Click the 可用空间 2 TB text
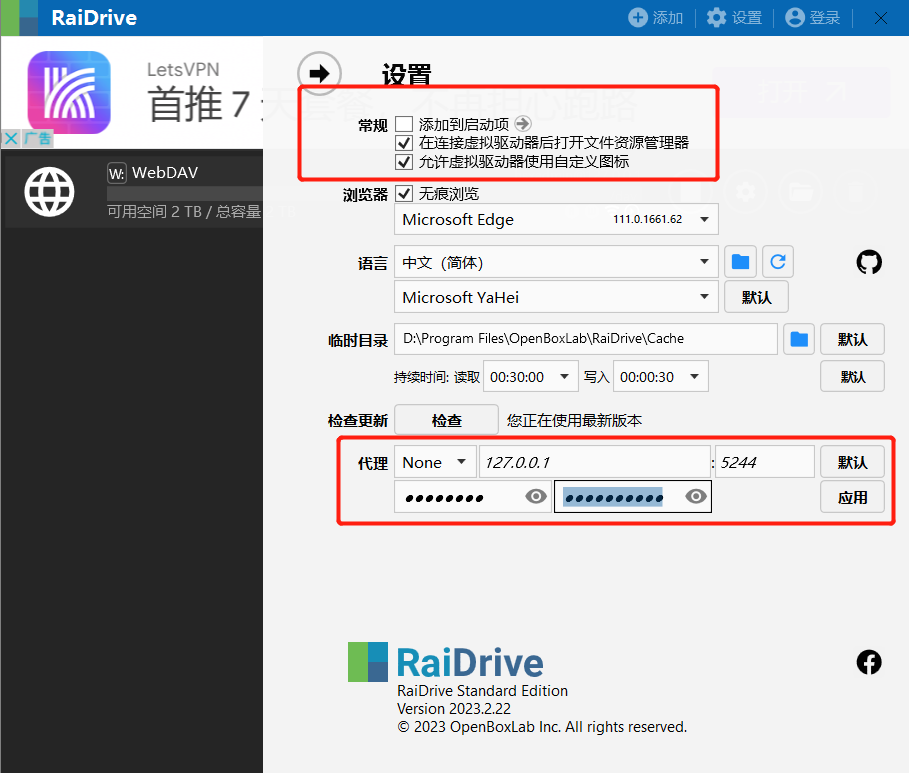Viewport: 909px width, 773px height. (154, 212)
